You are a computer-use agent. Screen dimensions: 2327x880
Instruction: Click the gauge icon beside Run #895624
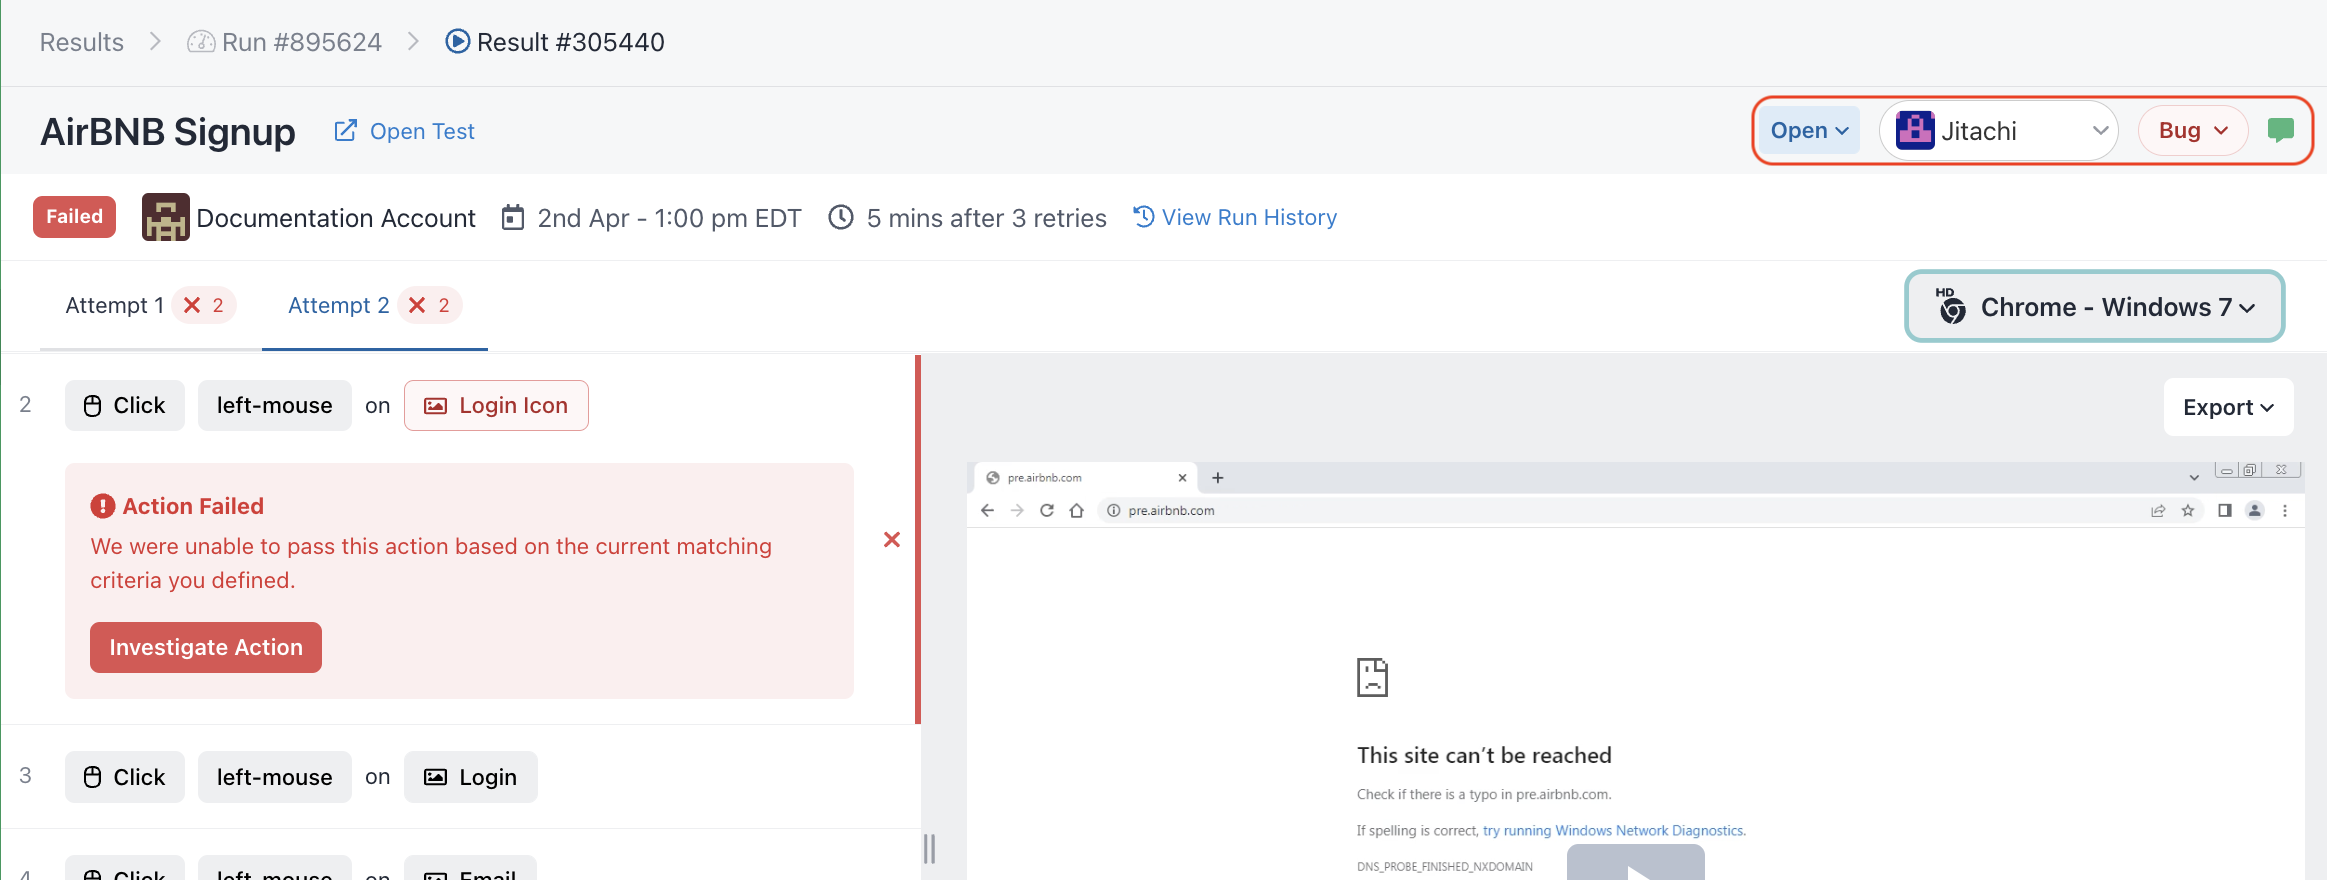(201, 42)
